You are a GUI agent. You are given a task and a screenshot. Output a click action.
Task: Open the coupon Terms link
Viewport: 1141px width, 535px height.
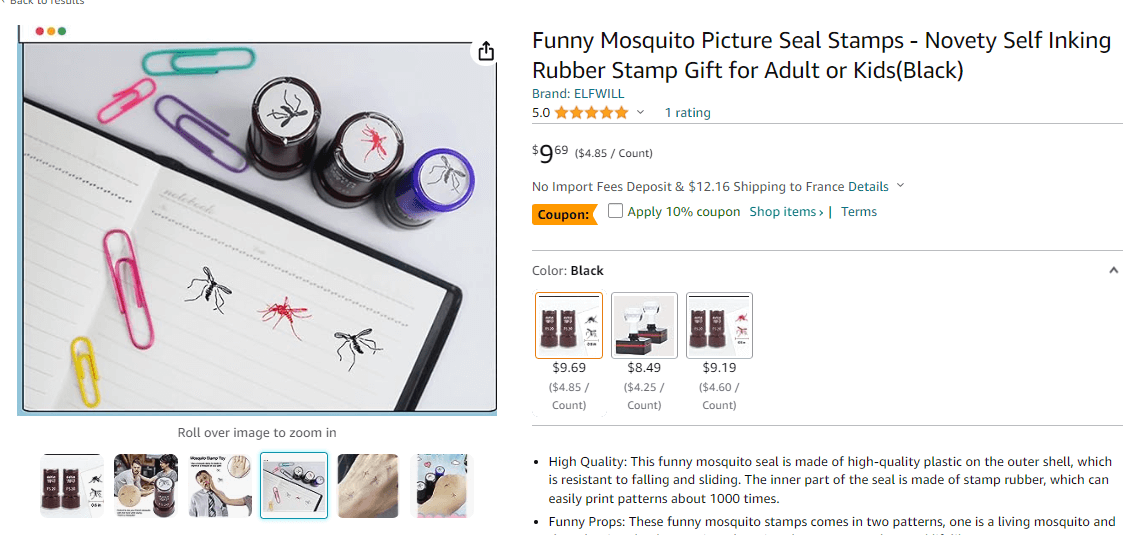(x=859, y=212)
